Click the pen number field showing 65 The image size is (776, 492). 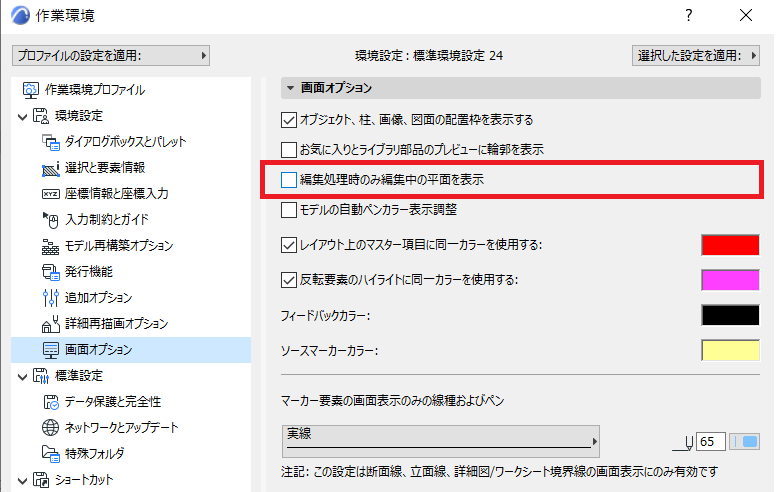pos(711,442)
